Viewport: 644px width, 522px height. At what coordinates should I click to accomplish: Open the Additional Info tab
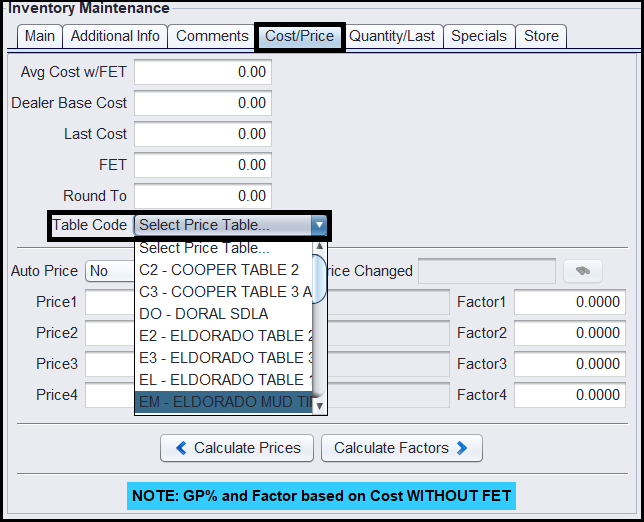click(x=116, y=36)
